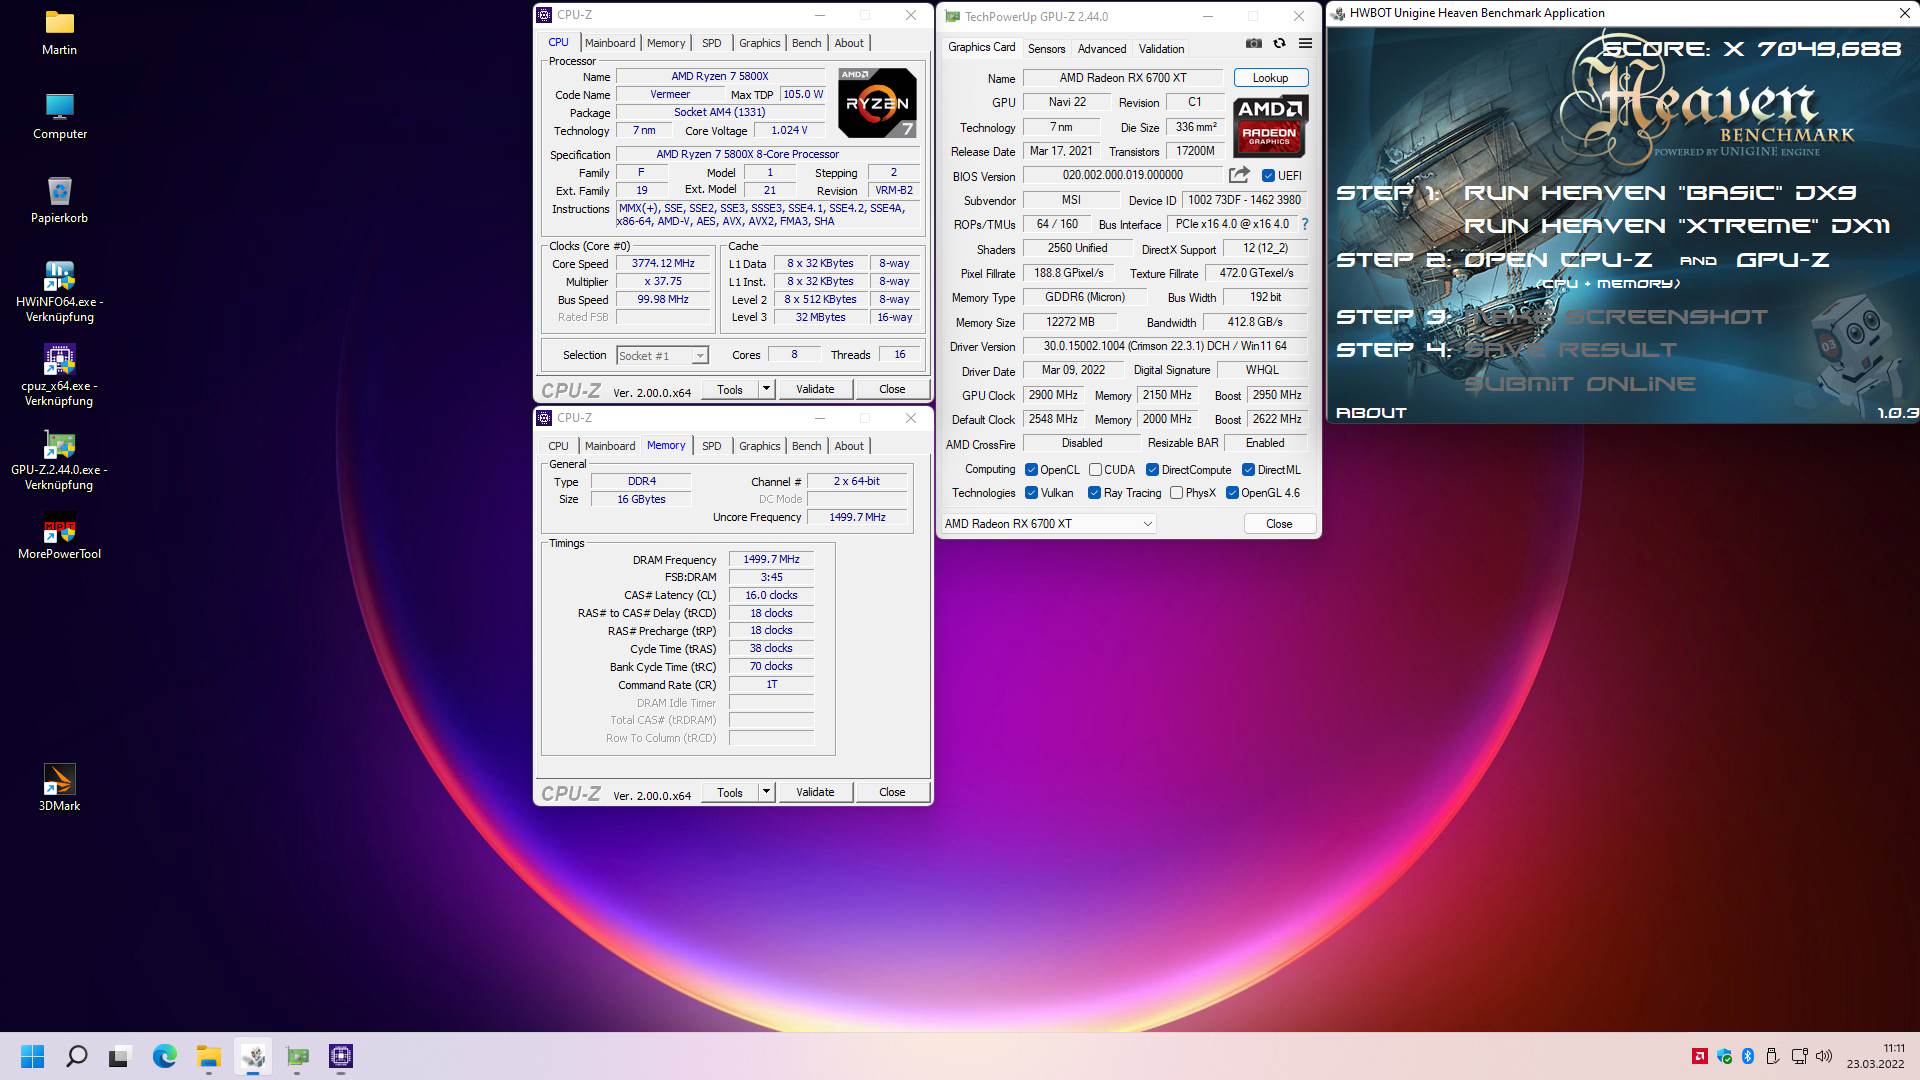This screenshot has width=1920, height=1080.
Task: Click the CPU Name field AMD Ryzen 7 5800X
Action: [720, 76]
